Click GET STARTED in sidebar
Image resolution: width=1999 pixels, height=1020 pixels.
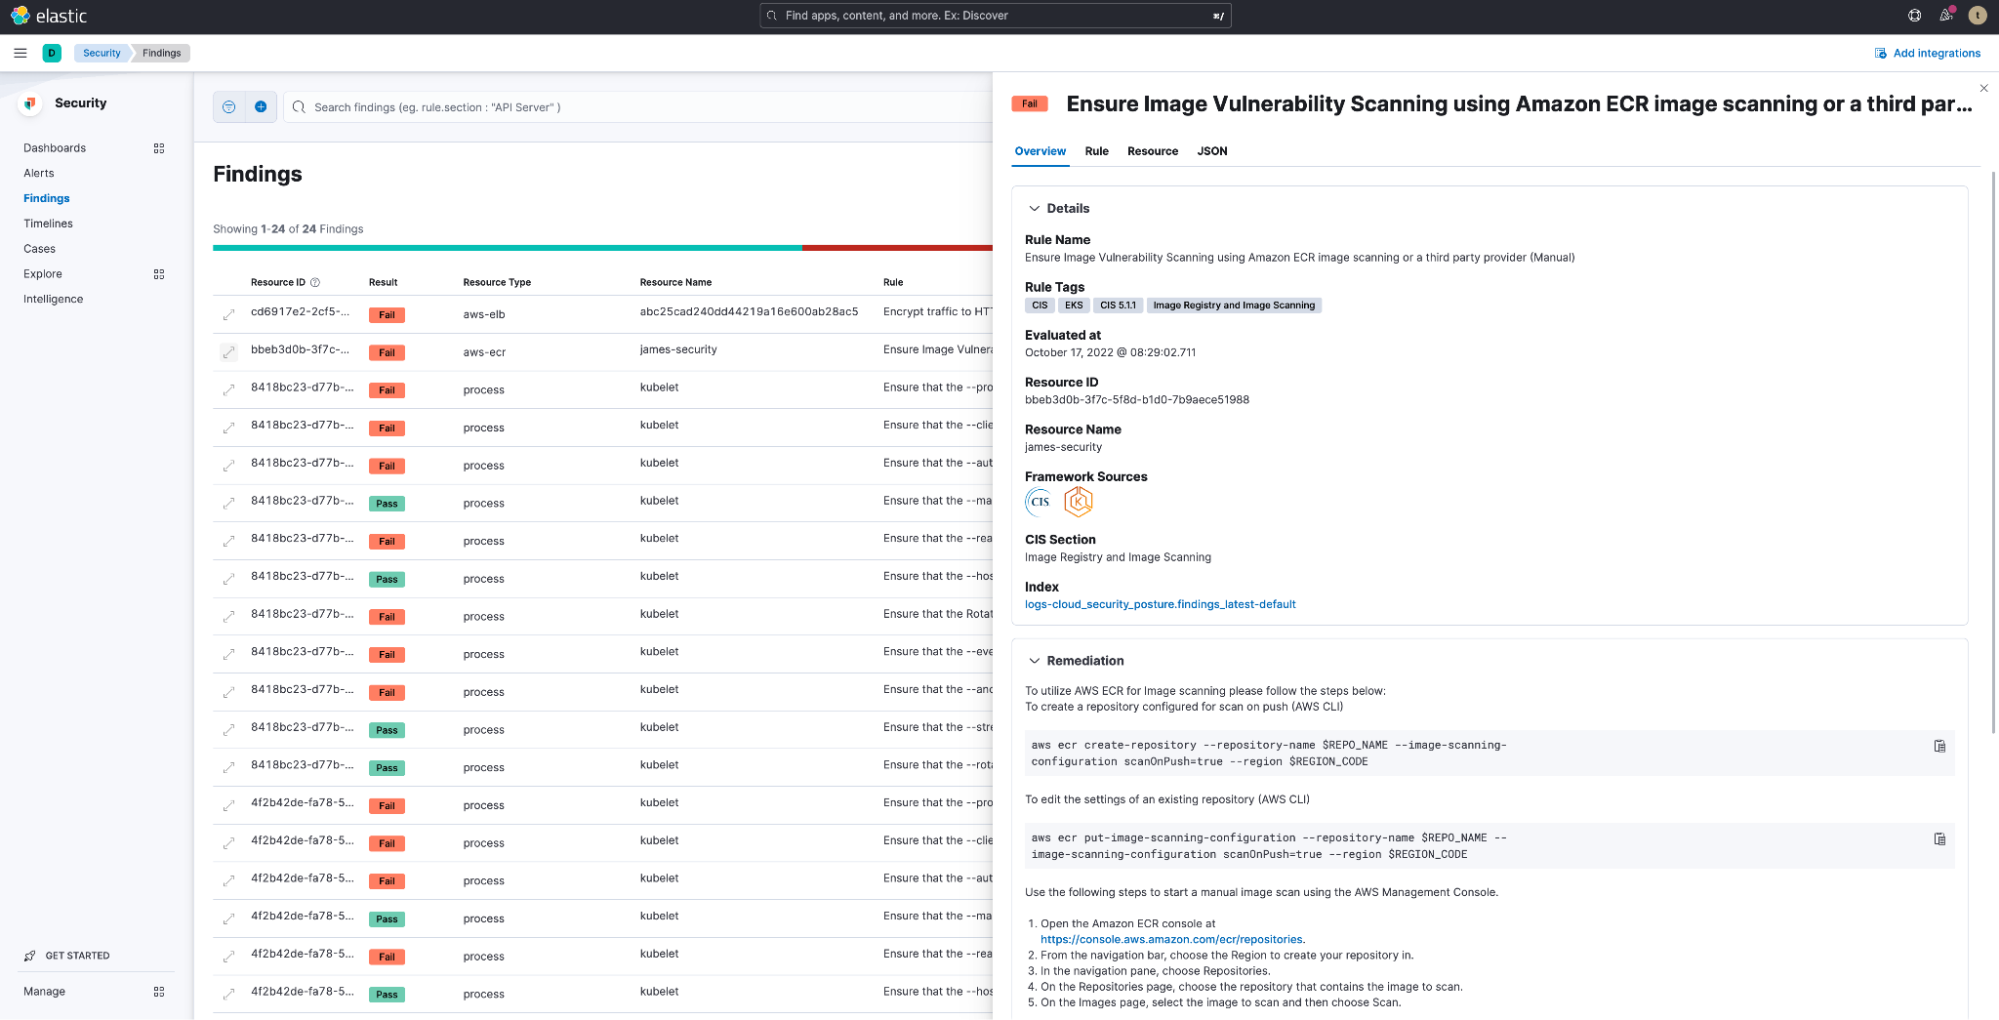click(x=77, y=956)
